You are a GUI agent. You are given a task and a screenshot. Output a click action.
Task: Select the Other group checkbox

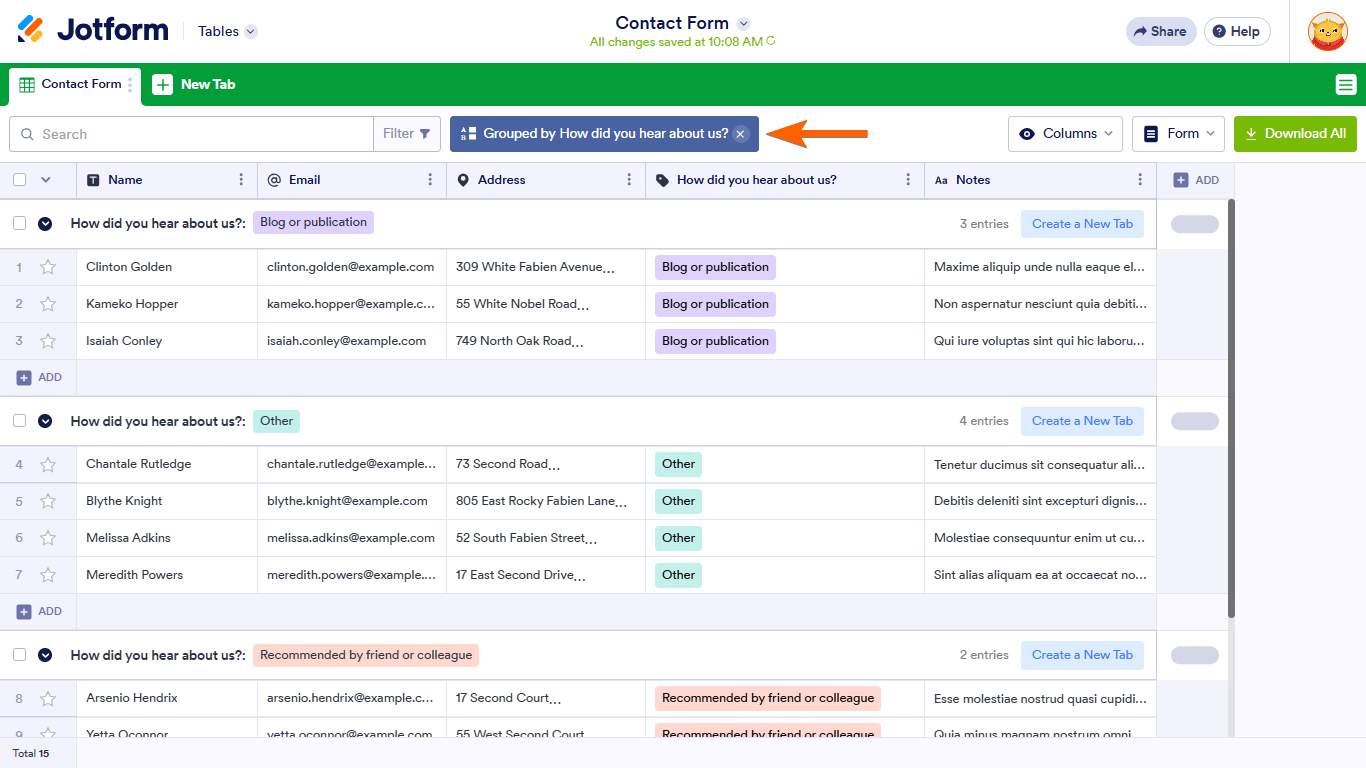click(x=20, y=421)
